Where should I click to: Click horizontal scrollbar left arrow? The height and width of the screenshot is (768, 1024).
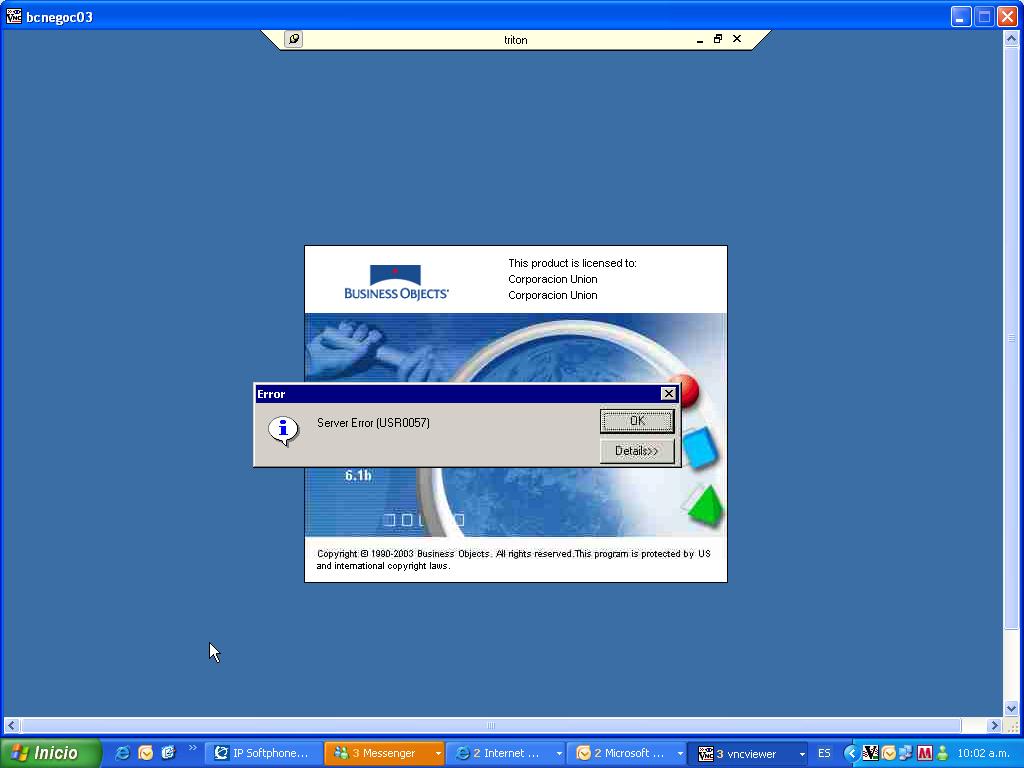pyautogui.click(x=11, y=726)
